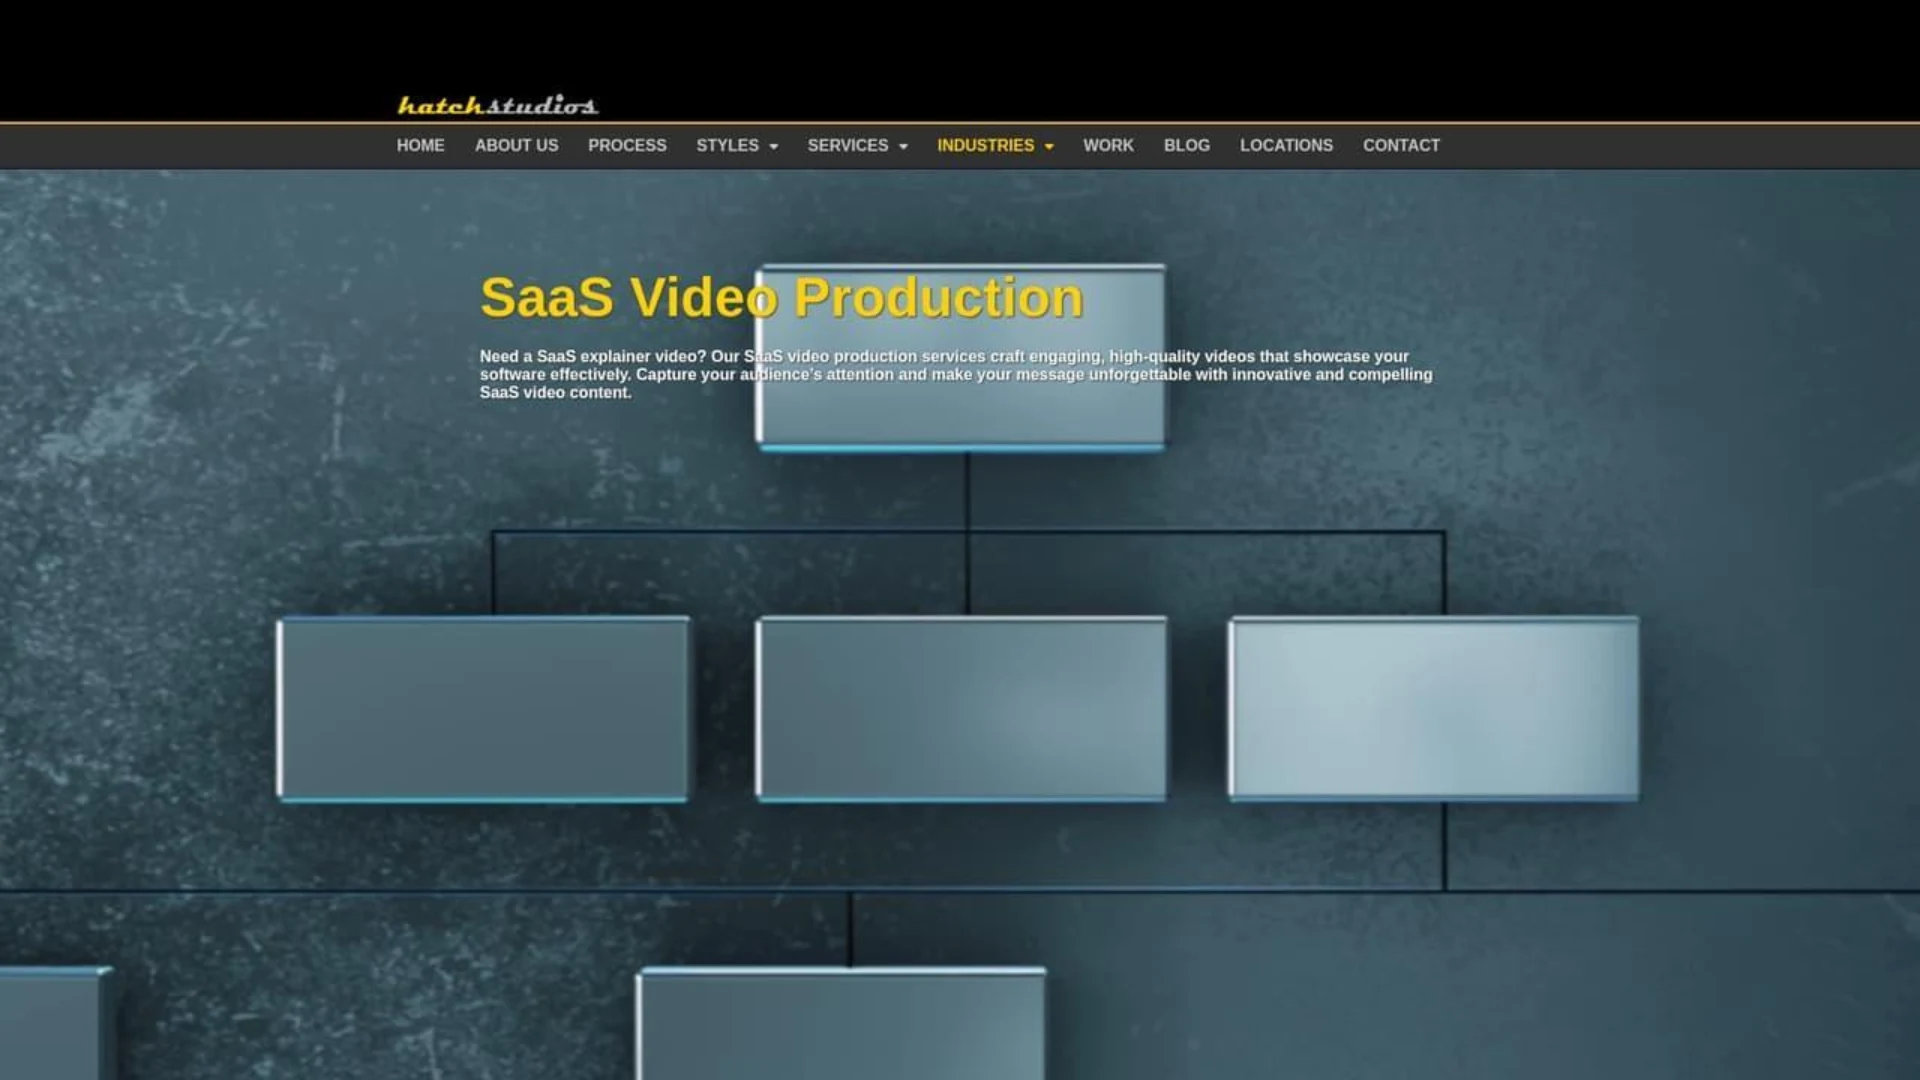The width and height of the screenshot is (1920, 1080).
Task: Go to the CONTACT page
Action: [1401, 145]
